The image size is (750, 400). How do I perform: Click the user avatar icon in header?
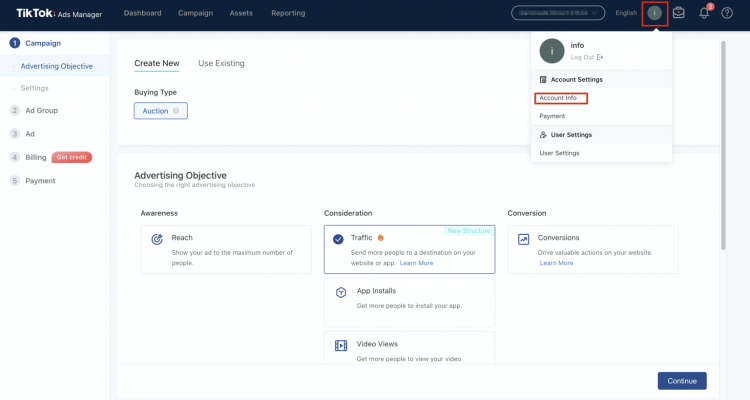(655, 13)
